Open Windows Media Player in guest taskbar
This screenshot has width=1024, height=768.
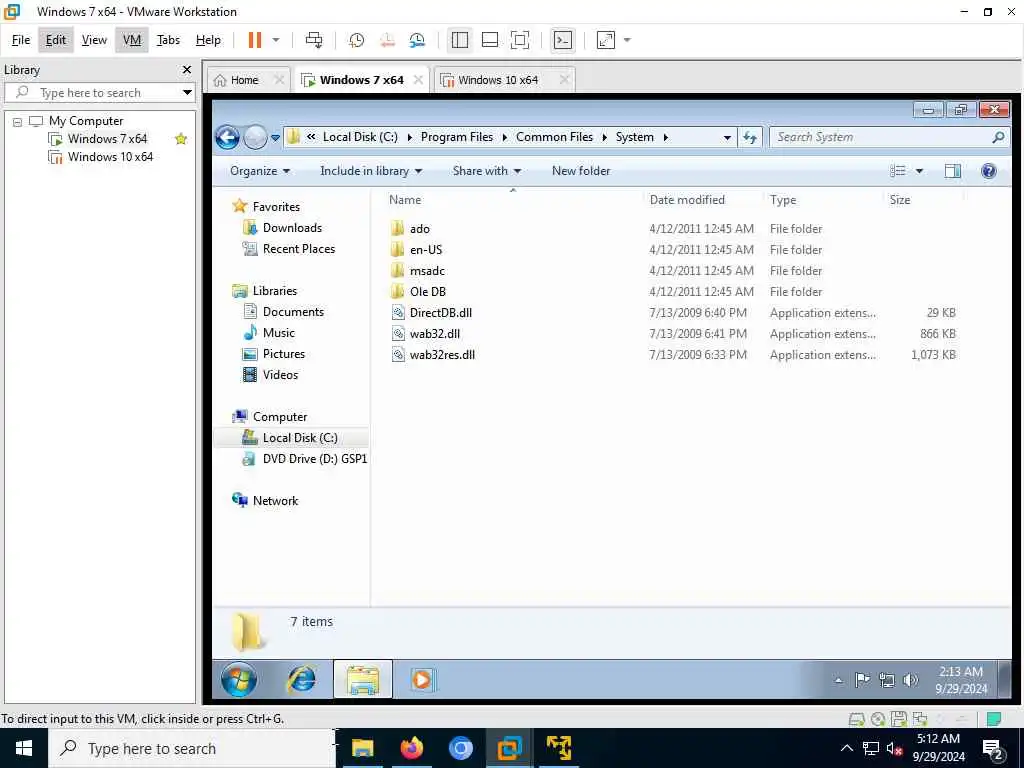[x=423, y=679]
